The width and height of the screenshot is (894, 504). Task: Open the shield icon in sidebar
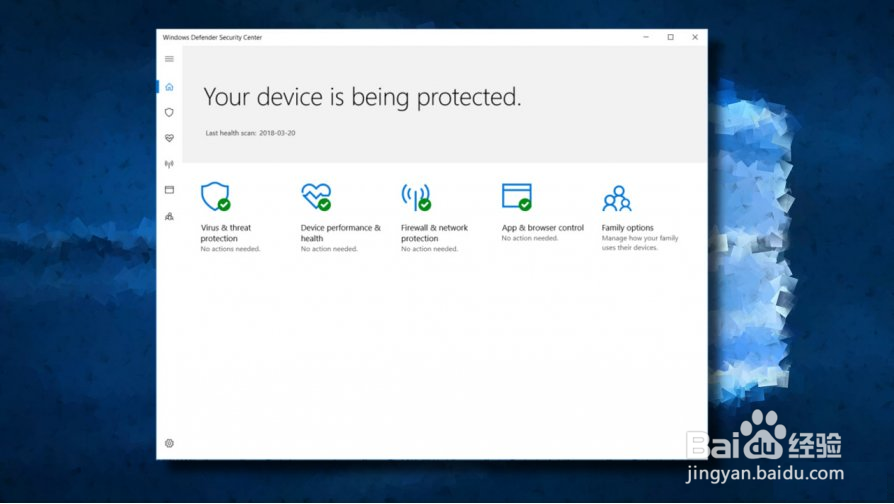point(169,112)
